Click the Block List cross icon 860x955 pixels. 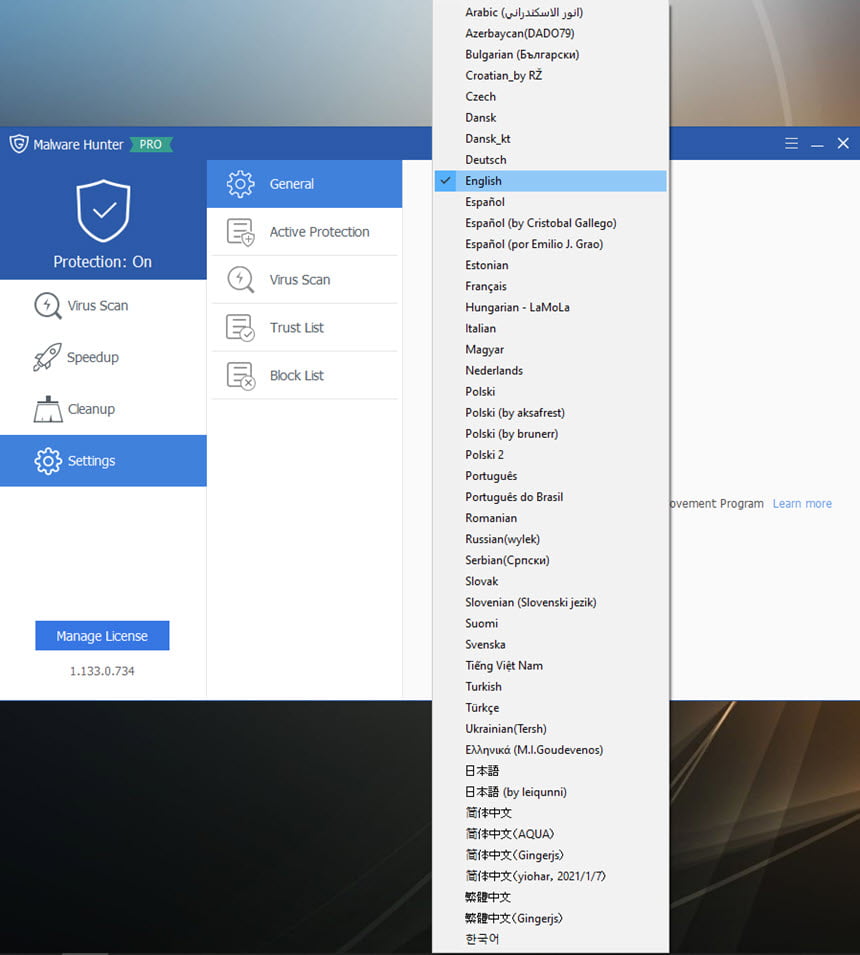pos(240,375)
